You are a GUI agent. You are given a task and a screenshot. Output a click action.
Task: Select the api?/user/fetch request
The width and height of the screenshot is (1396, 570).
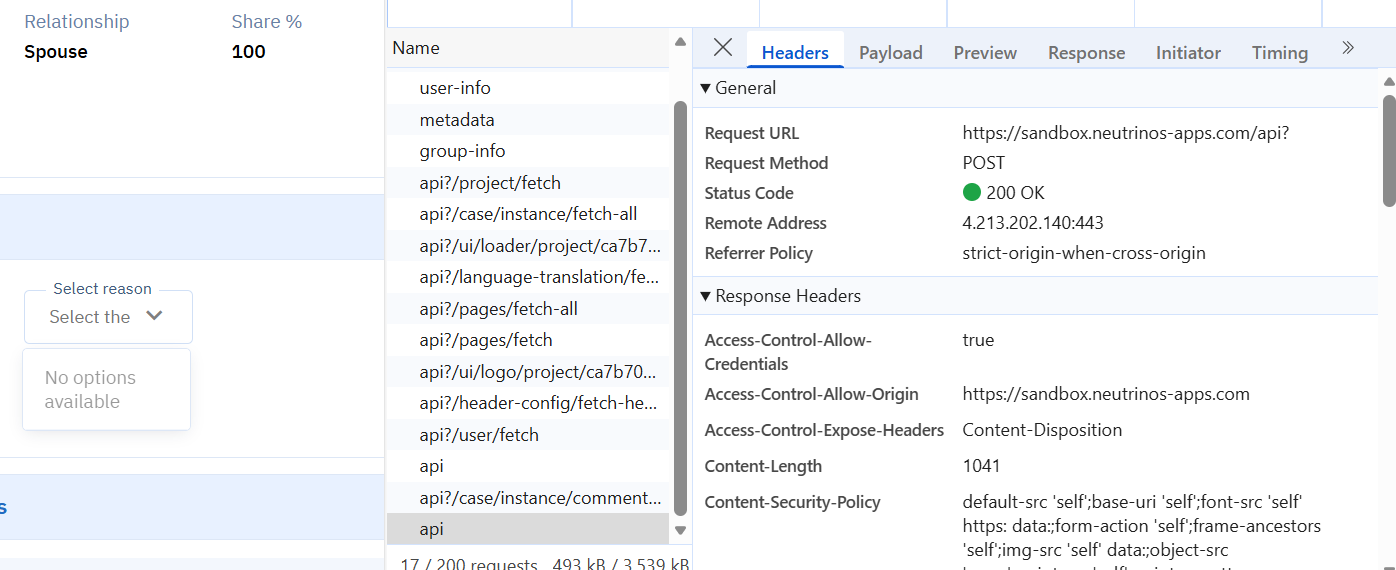(528, 435)
